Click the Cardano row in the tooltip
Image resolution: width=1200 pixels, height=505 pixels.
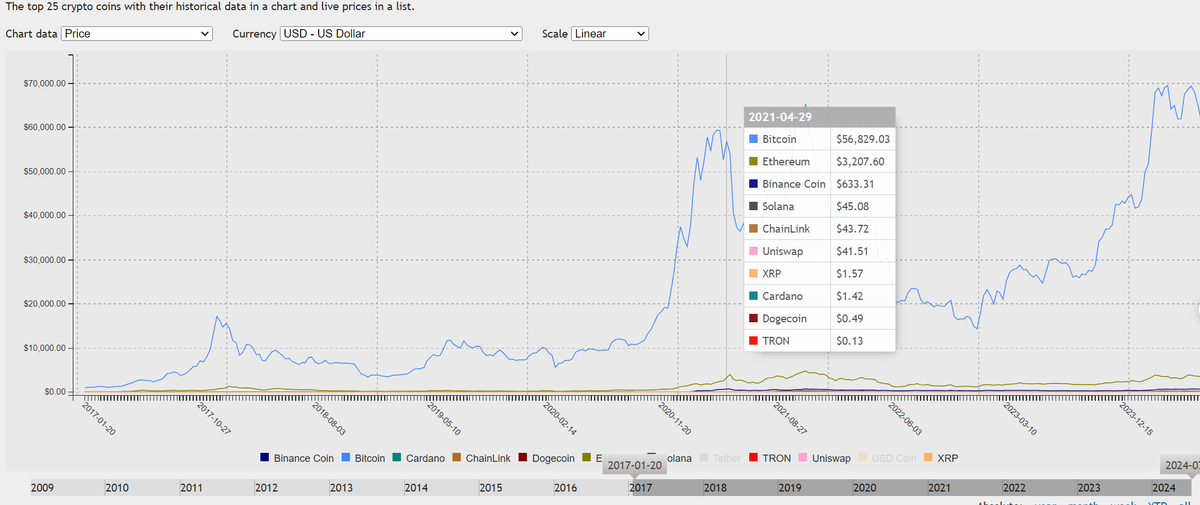coord(818,296)
